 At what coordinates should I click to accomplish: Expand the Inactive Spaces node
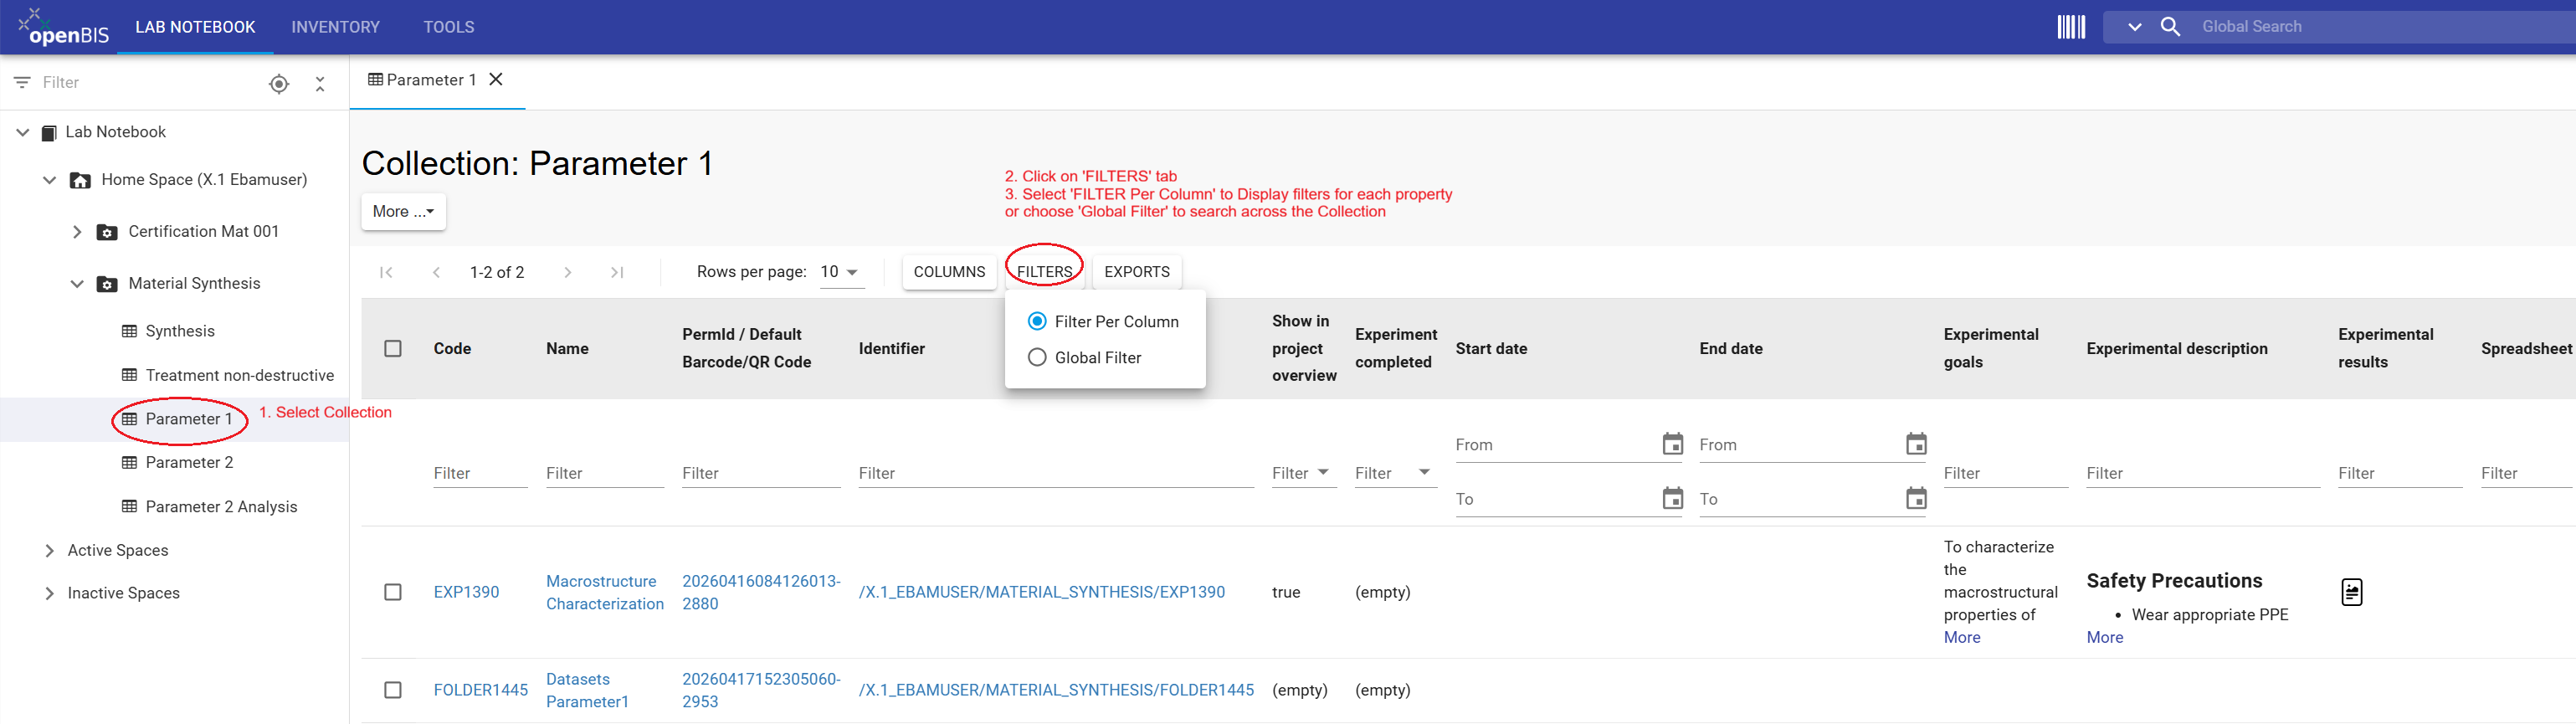point(49,594)
